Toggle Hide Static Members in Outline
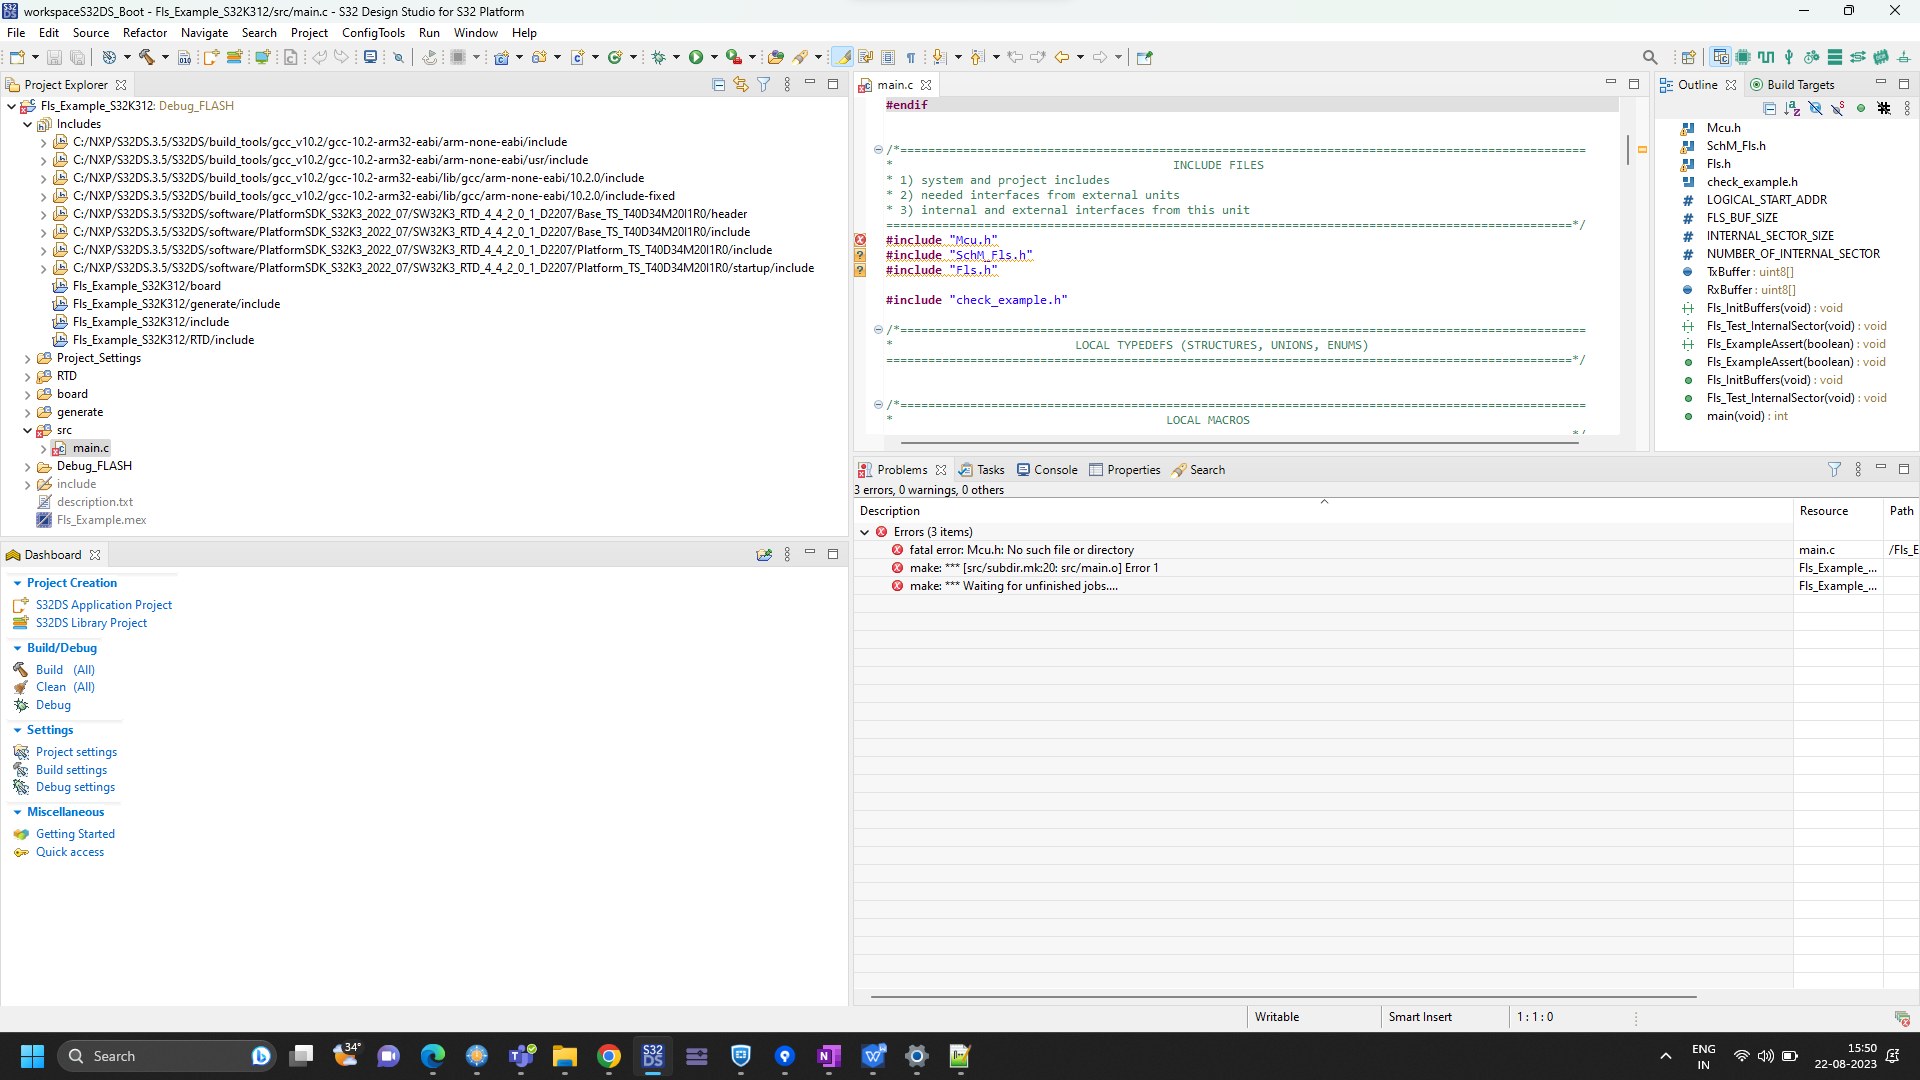 [1838, 108]
